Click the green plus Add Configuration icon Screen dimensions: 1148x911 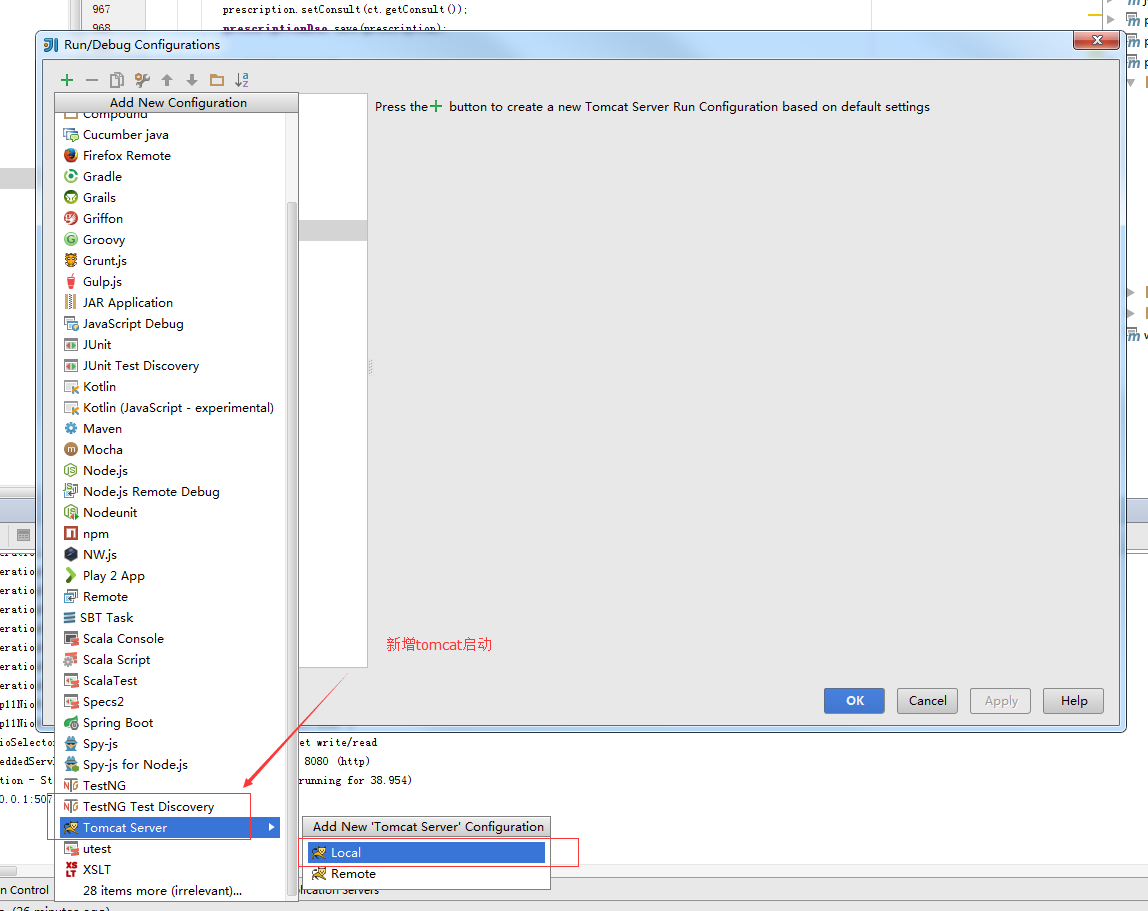67,80
